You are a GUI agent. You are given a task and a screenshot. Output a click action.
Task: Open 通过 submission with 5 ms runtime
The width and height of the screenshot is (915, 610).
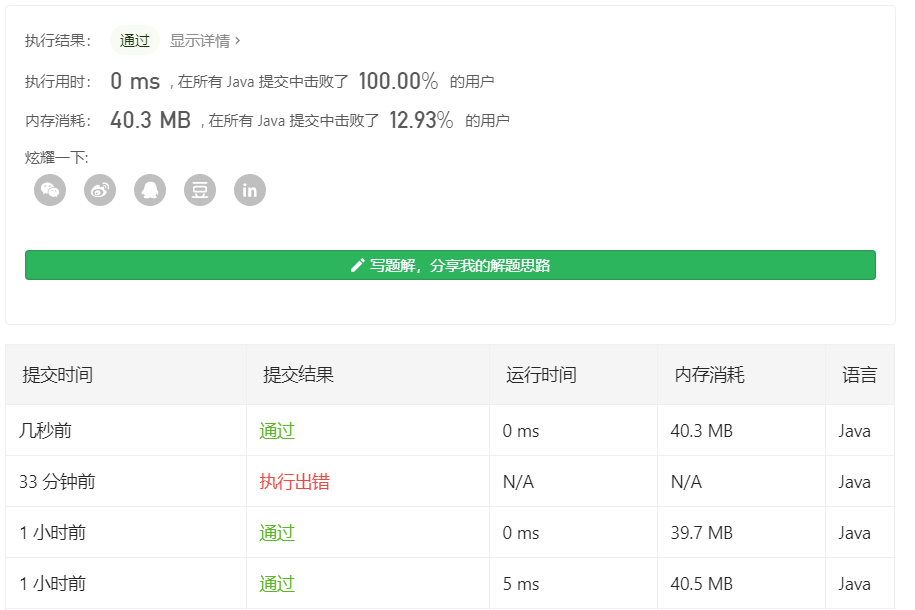(277, 584)
